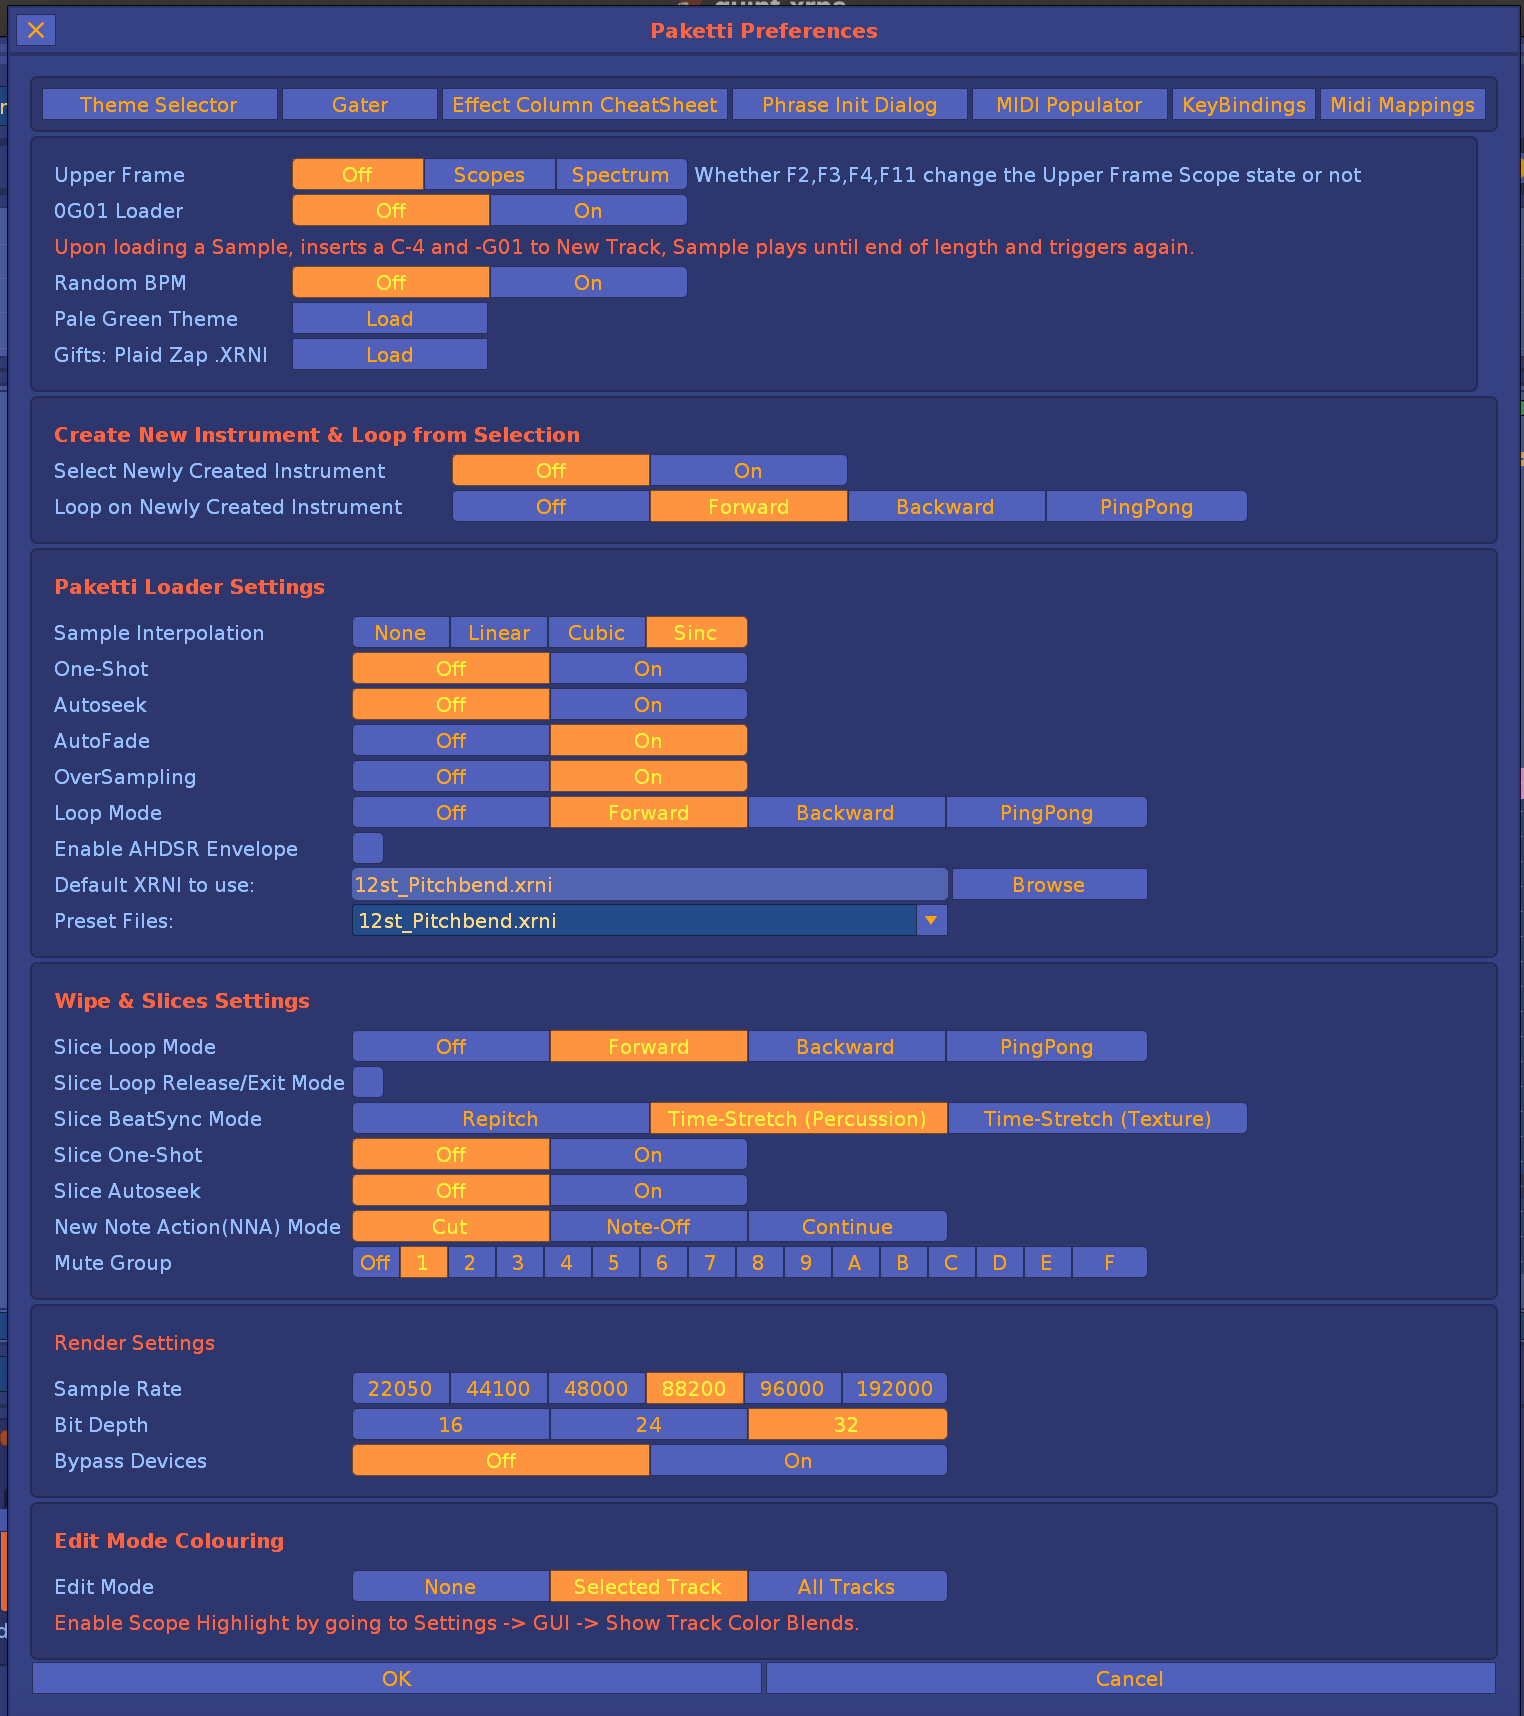This screenshot has width=1524, height=1716.
Task: Set Upper Frame to Spectrum
Action: tap(620, 175)
